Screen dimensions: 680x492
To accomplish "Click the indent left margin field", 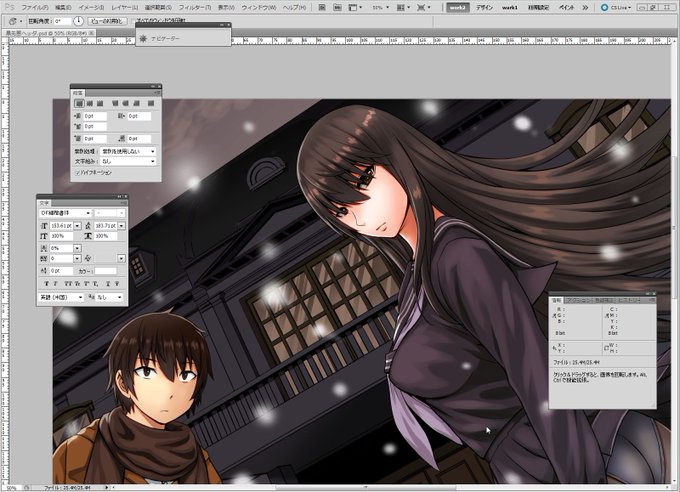I will [x=95, y=116].
